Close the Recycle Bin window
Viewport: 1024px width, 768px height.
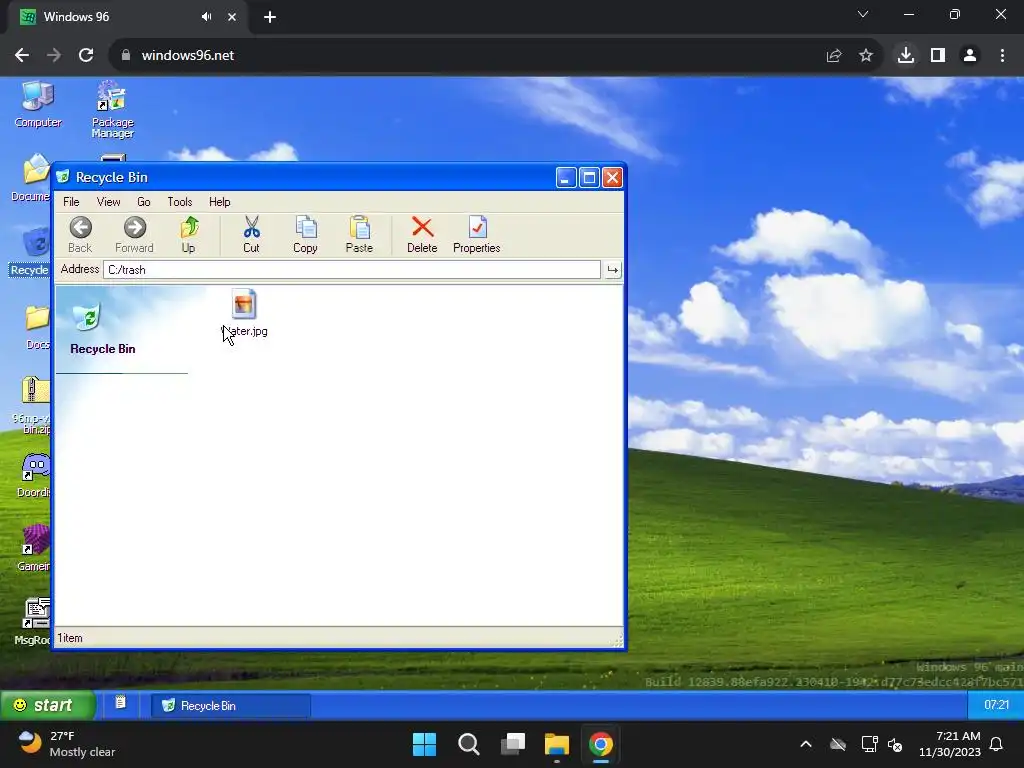[612, 178]
